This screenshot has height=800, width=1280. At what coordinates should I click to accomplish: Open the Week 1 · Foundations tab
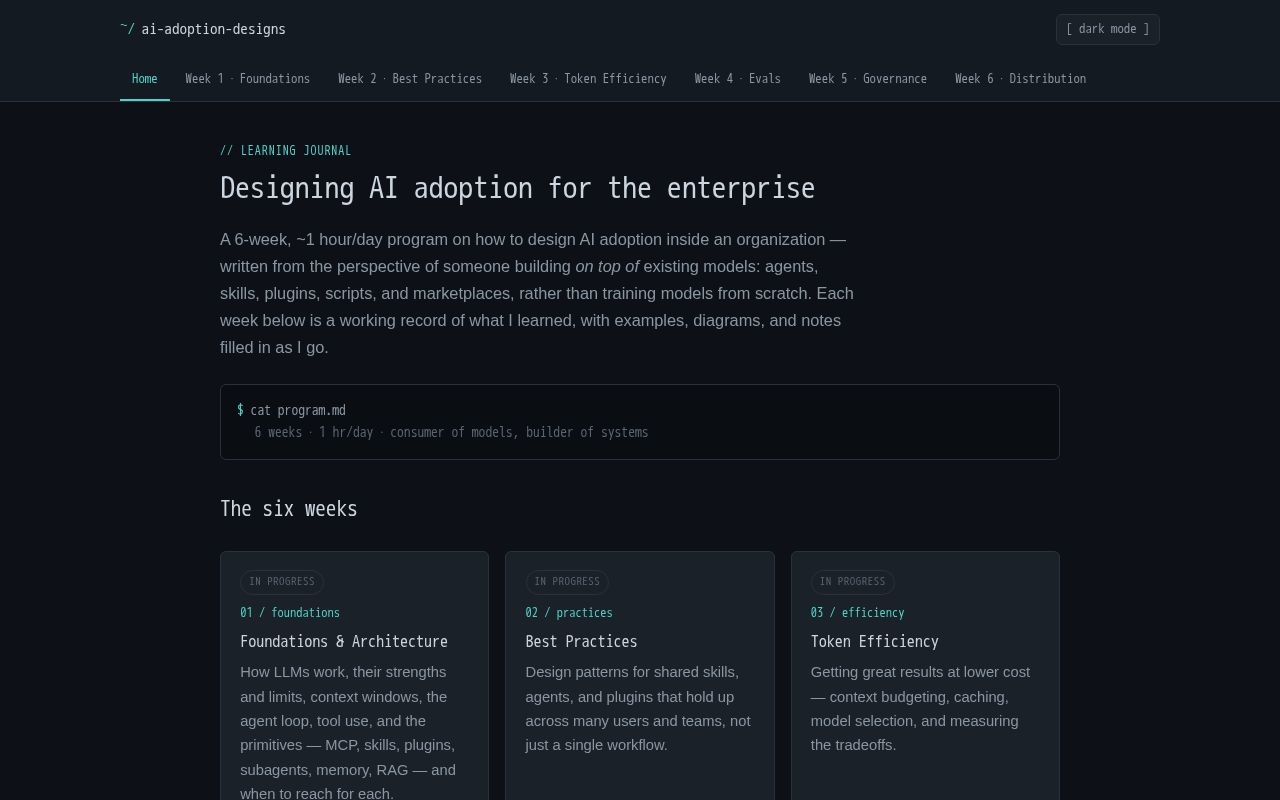click(248, 79)
